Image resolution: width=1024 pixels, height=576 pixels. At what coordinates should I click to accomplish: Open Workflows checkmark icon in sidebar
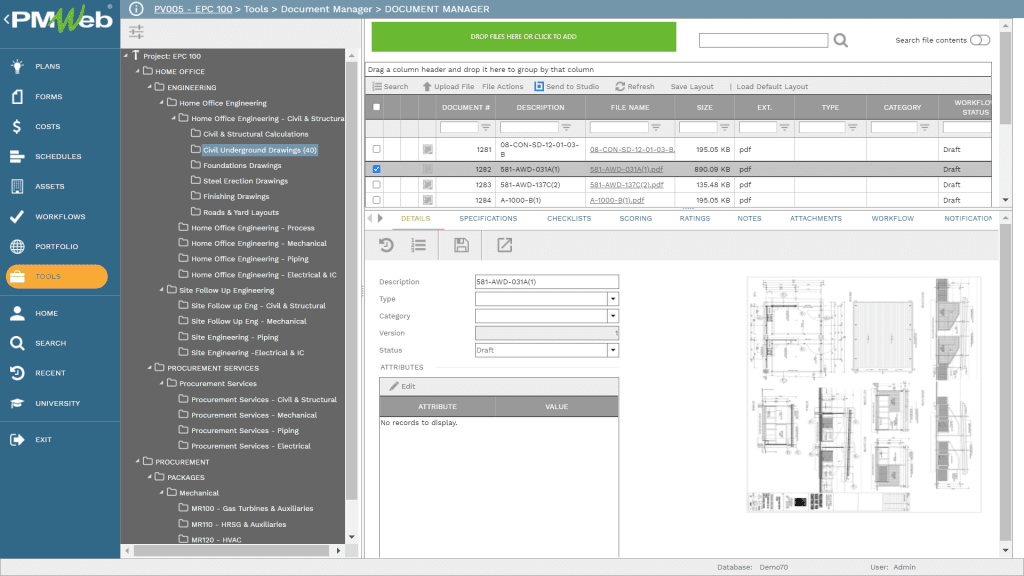pyautogui.click(x=17, y=216)
